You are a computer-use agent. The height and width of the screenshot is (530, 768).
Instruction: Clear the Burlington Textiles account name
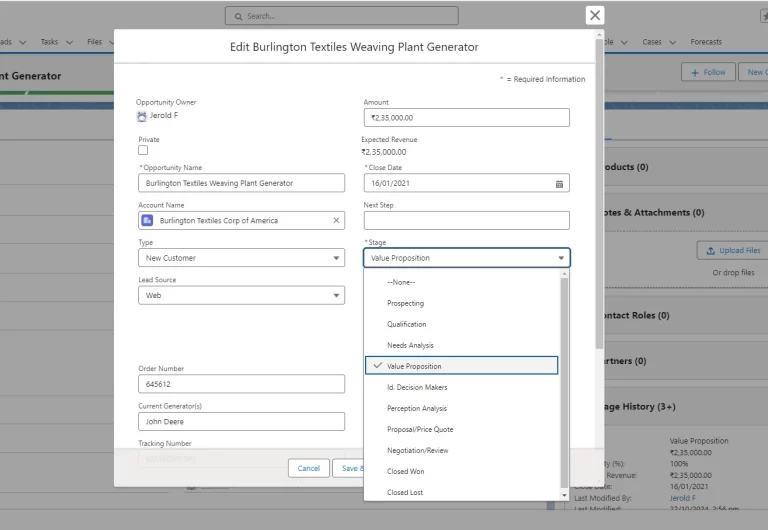point(336,220)
